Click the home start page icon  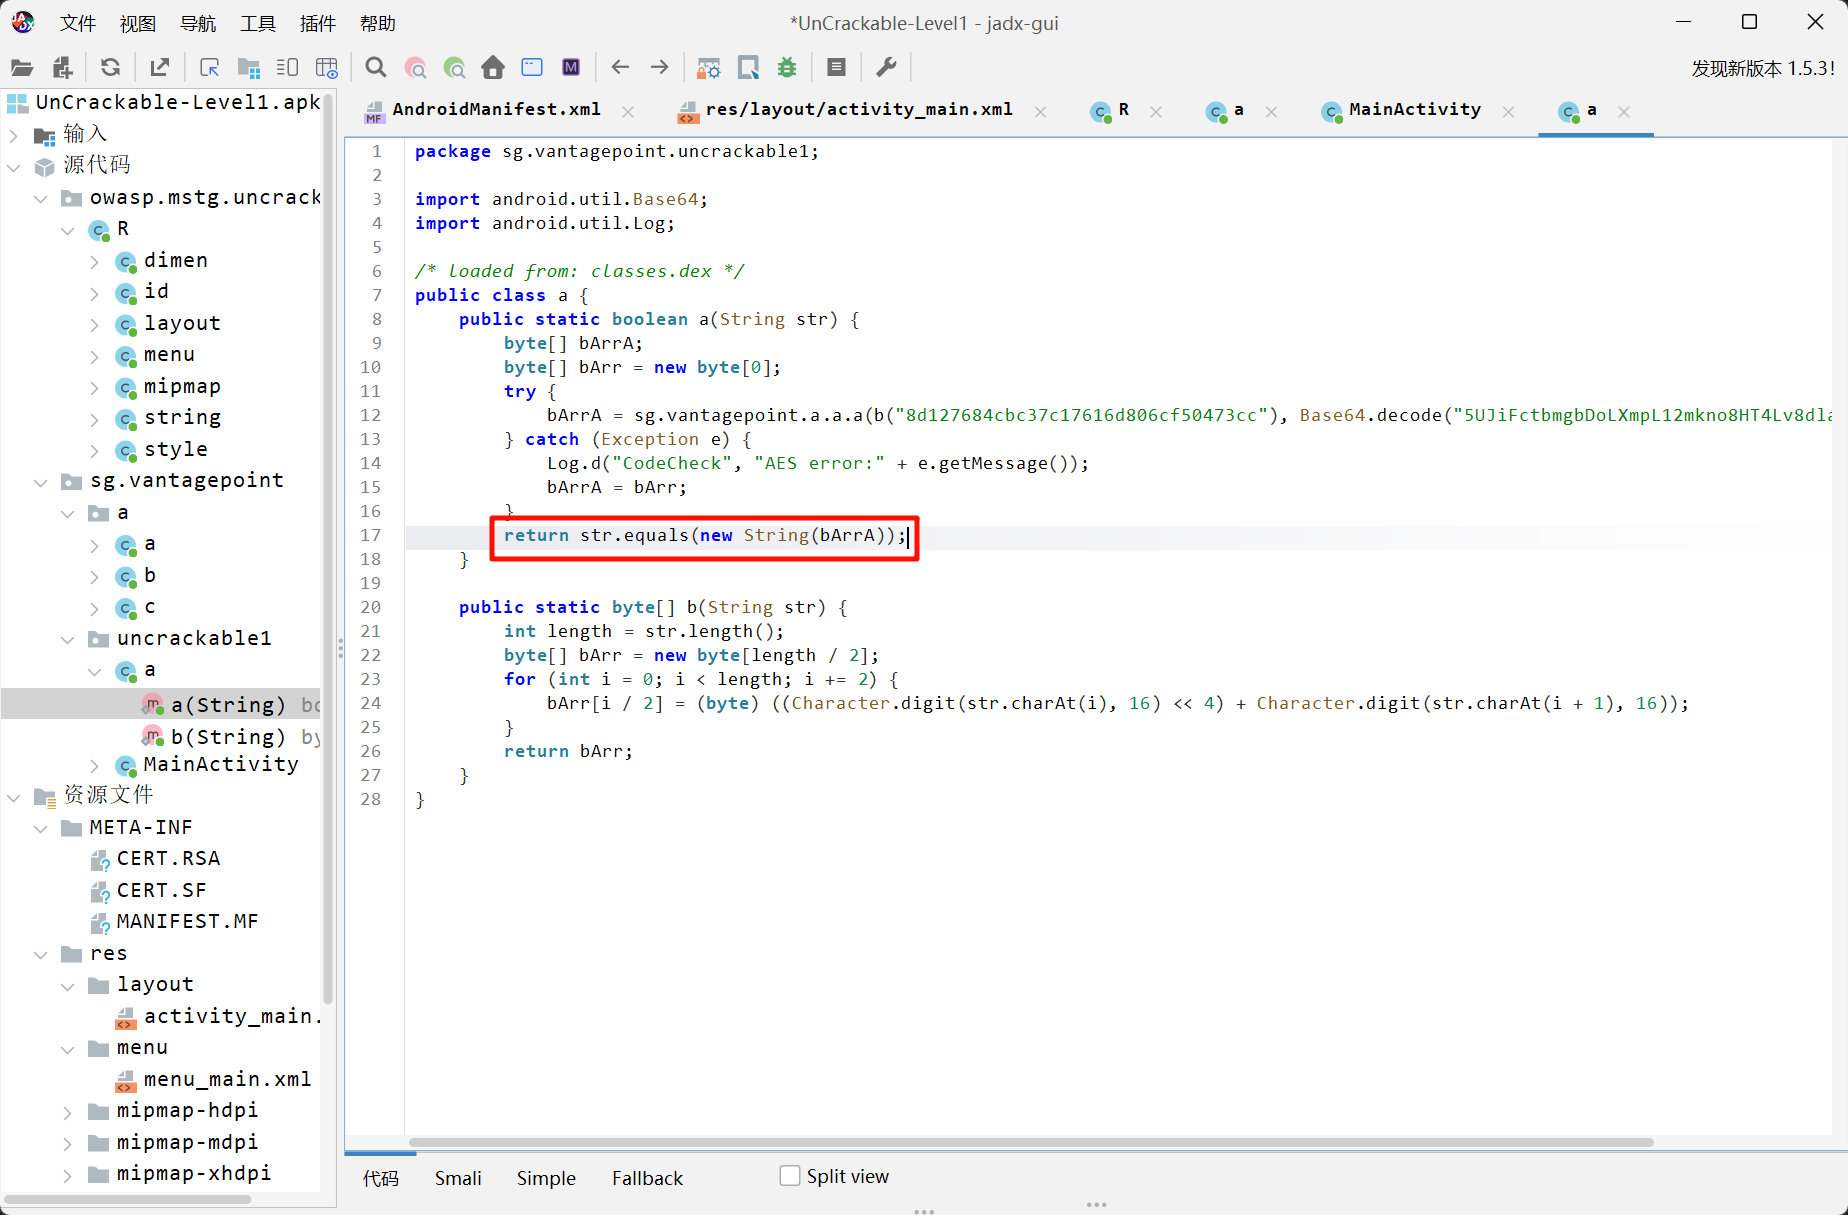click(x=492, y=68)
